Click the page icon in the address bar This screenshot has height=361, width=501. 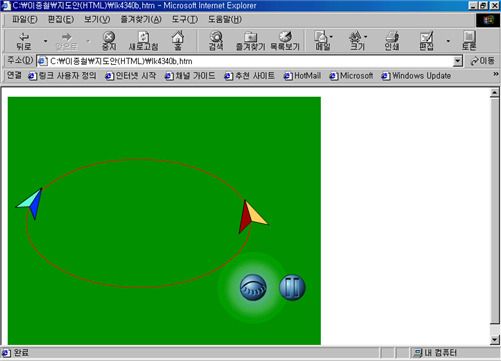point(42,61)
